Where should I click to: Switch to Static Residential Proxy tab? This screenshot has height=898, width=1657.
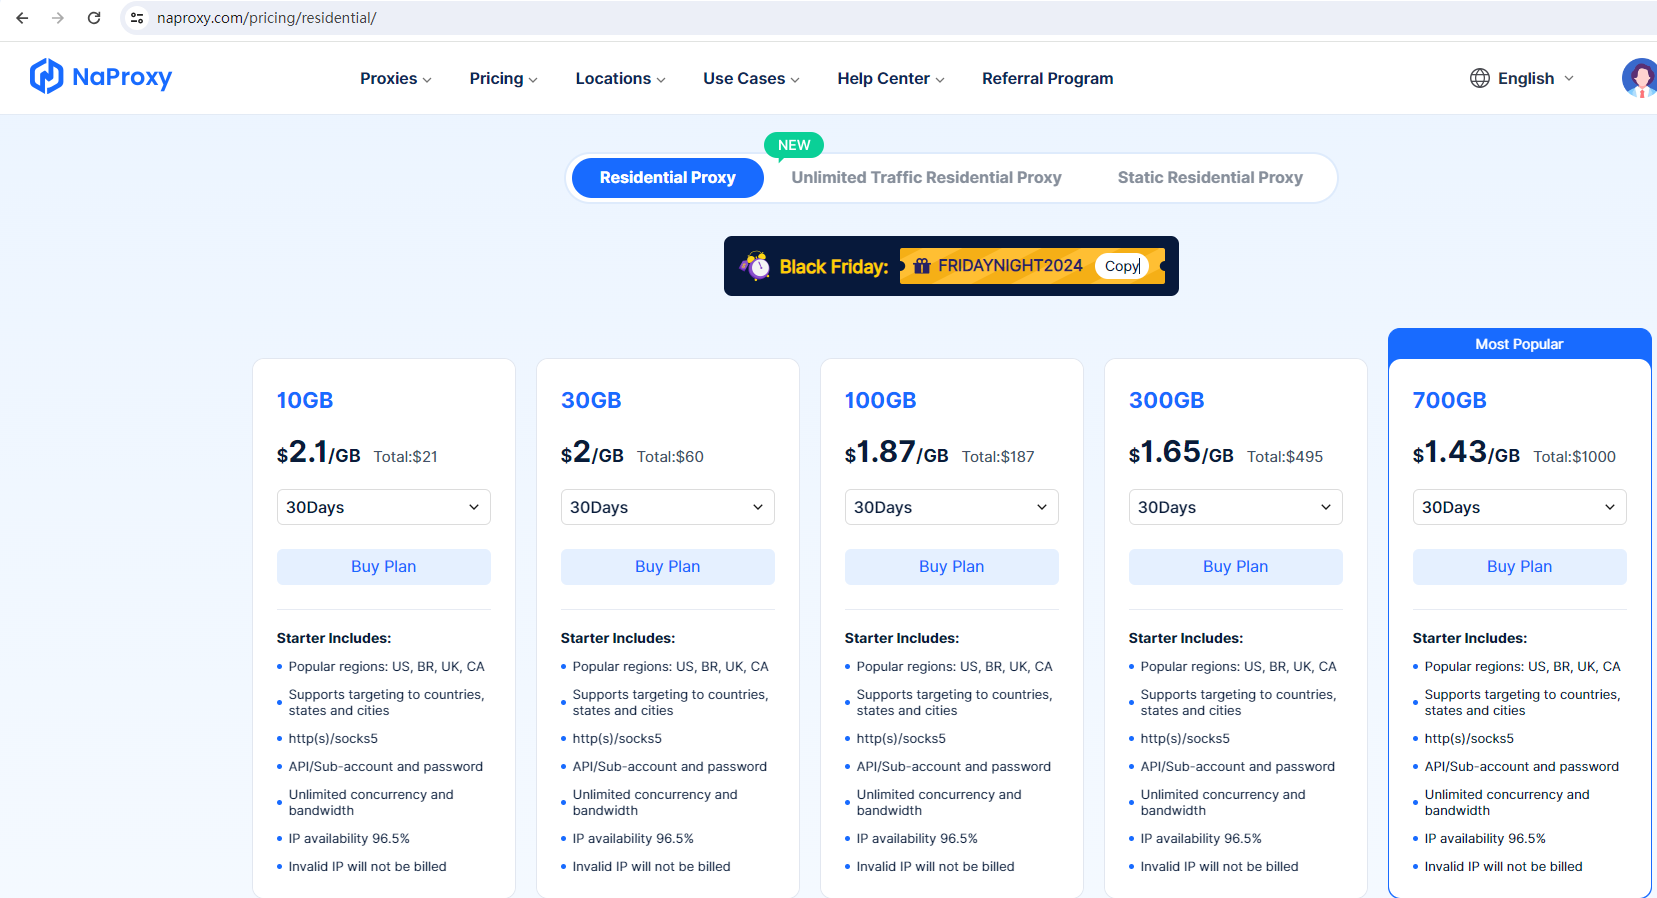pos(1210,178)
